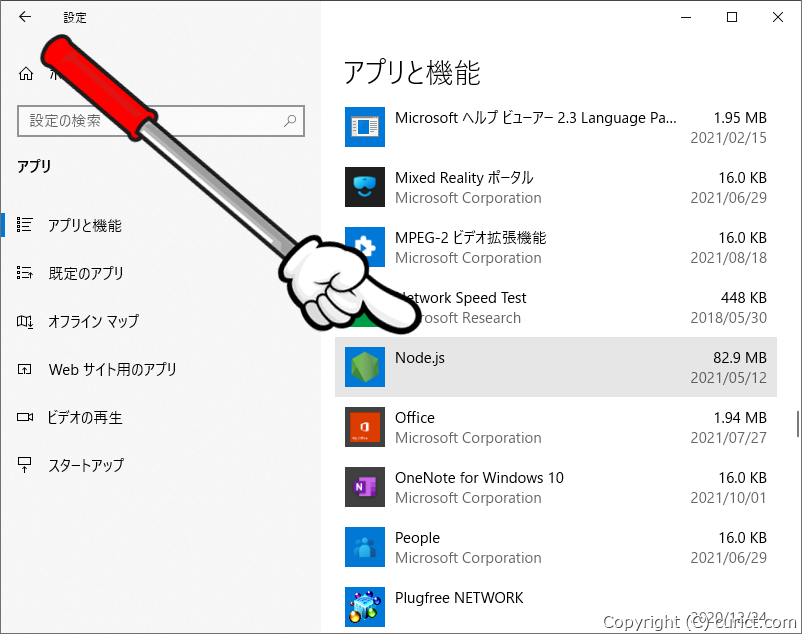Open the 既定のアプリ settings page
The height and width of the screenshot is (634, 802).
[x=86, y=274]
